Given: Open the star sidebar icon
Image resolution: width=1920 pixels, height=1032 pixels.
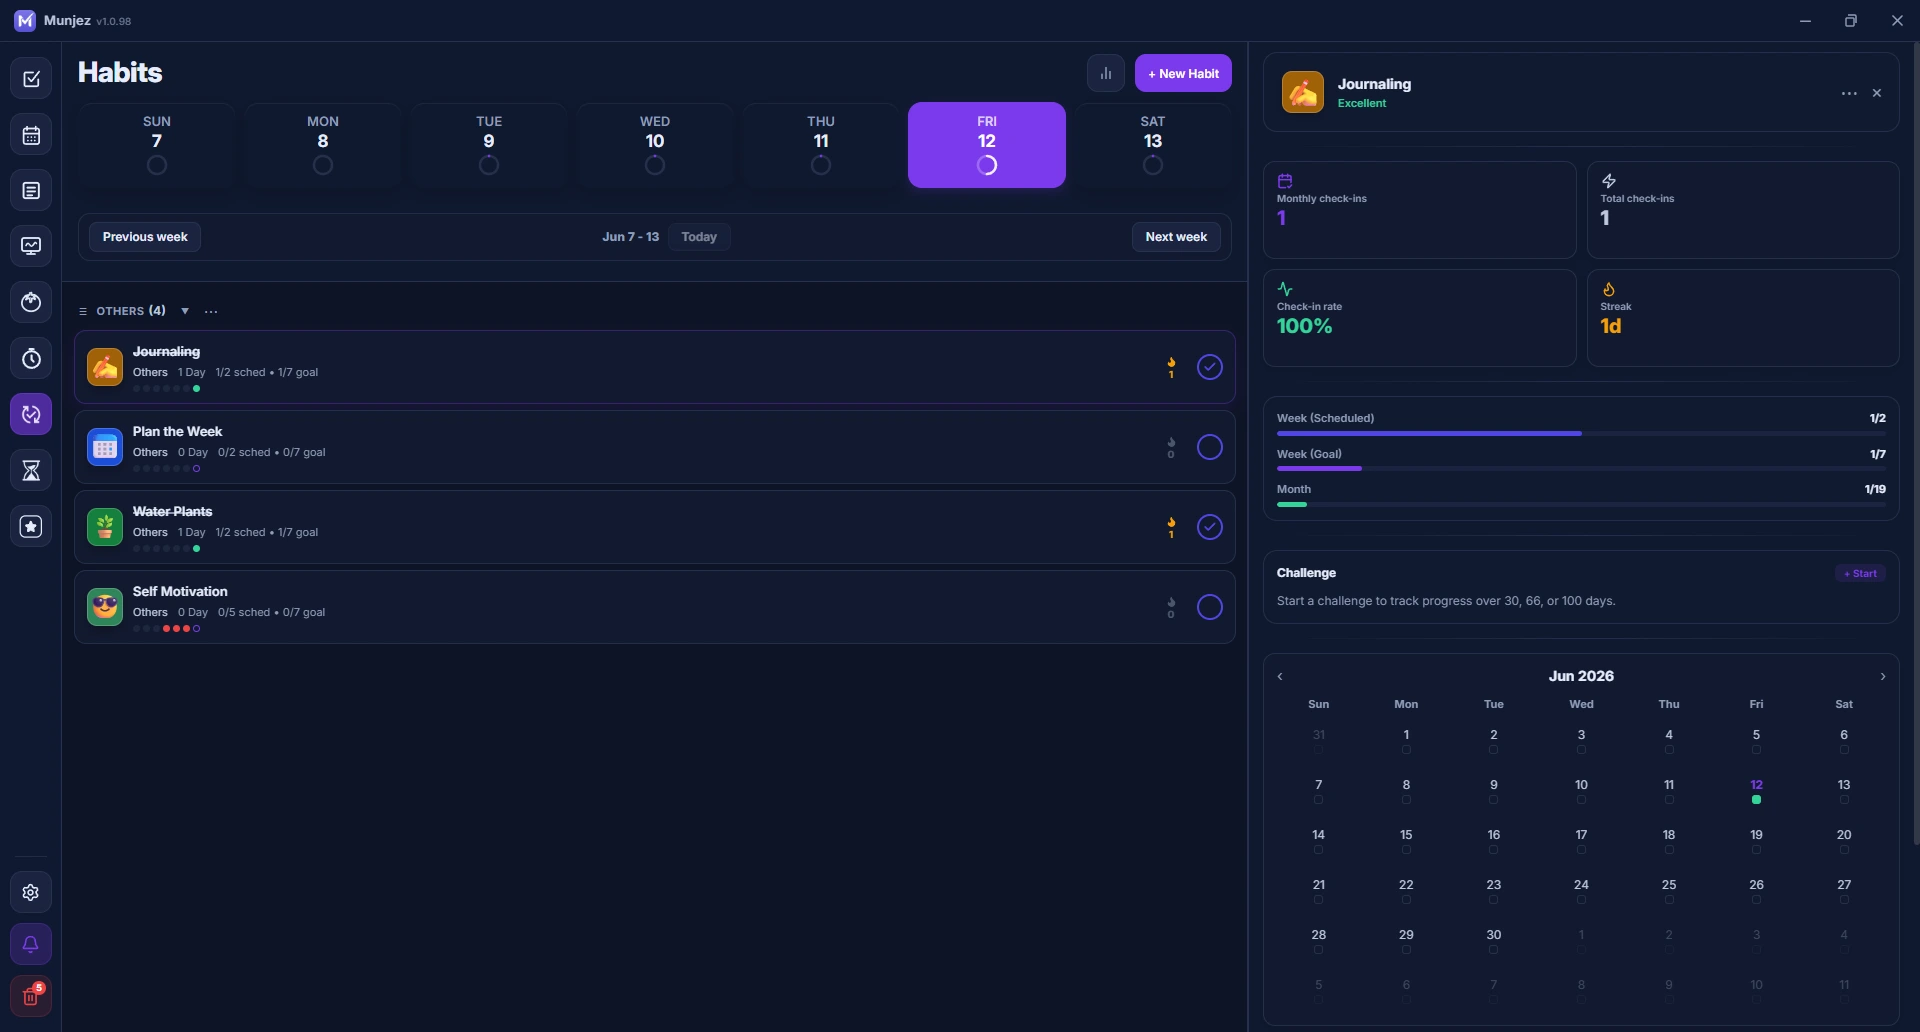Looking at the screenshot, I should [31, 526].
